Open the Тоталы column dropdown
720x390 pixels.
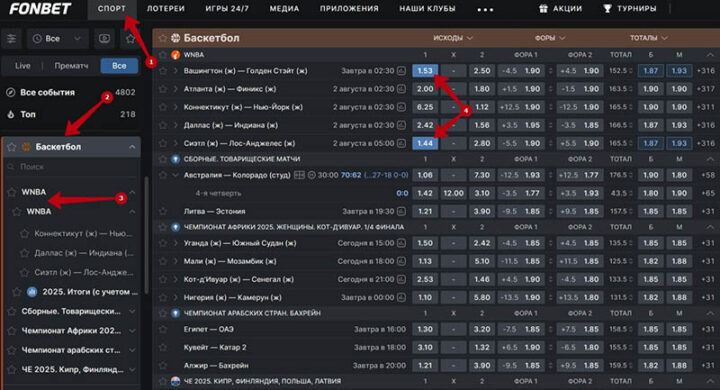648,38
